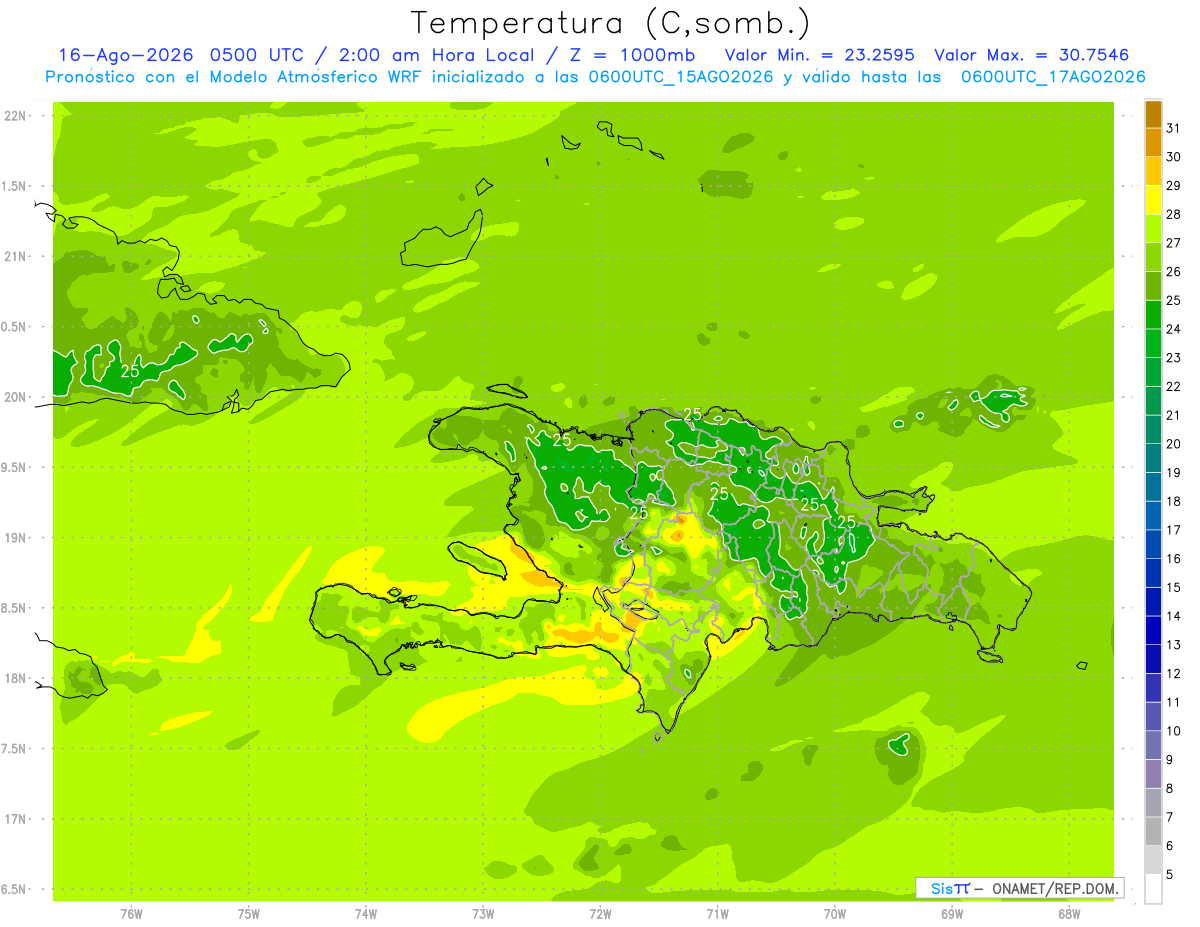Click the '22N' latitude axis label

click(x=16, y=116)
